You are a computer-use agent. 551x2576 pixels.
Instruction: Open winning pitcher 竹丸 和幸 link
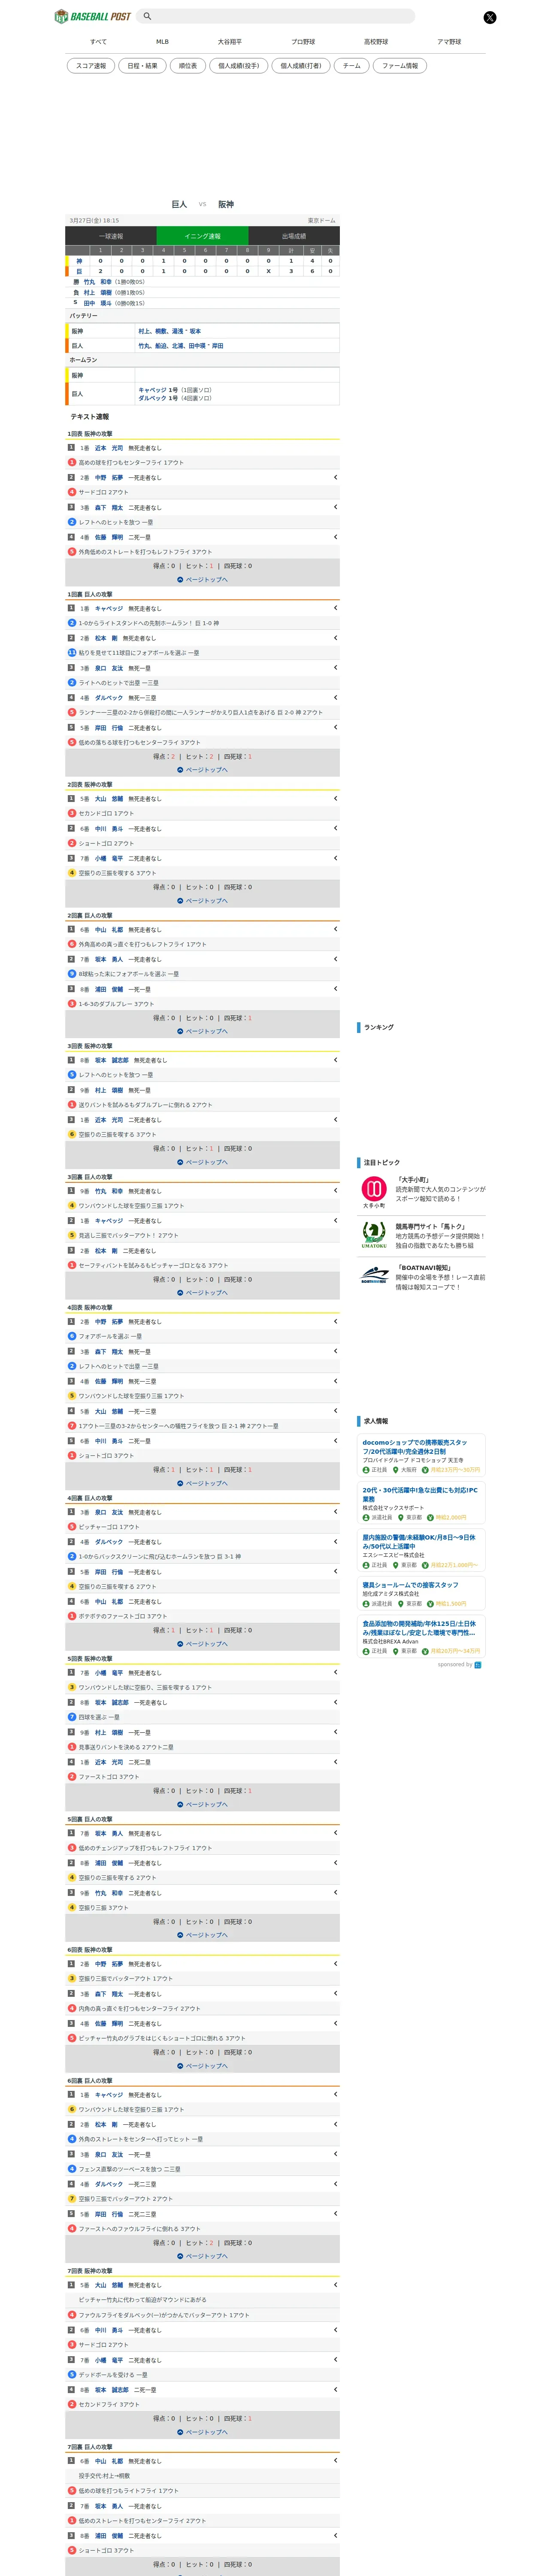[97, 282]
